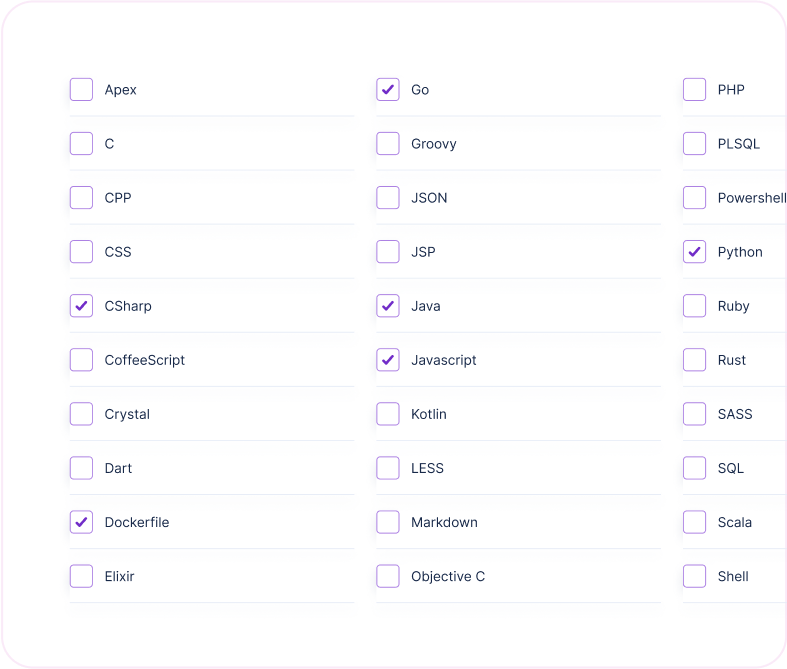Image resolution: width=787 pixels, height=669 pixels.
Task: Enable the Groovy checkbox
Action: [x=388, y=144]
